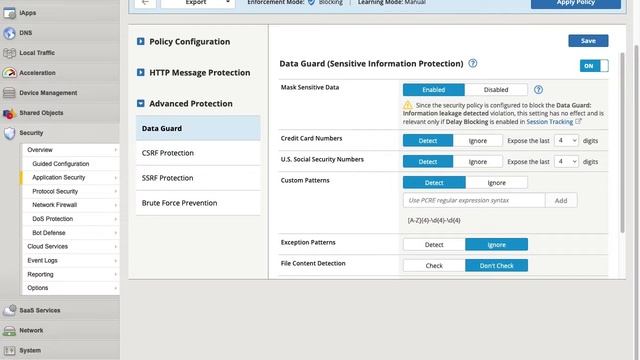
Task: Select Check for File Content Detection
Action: click(x=434, y=265)
